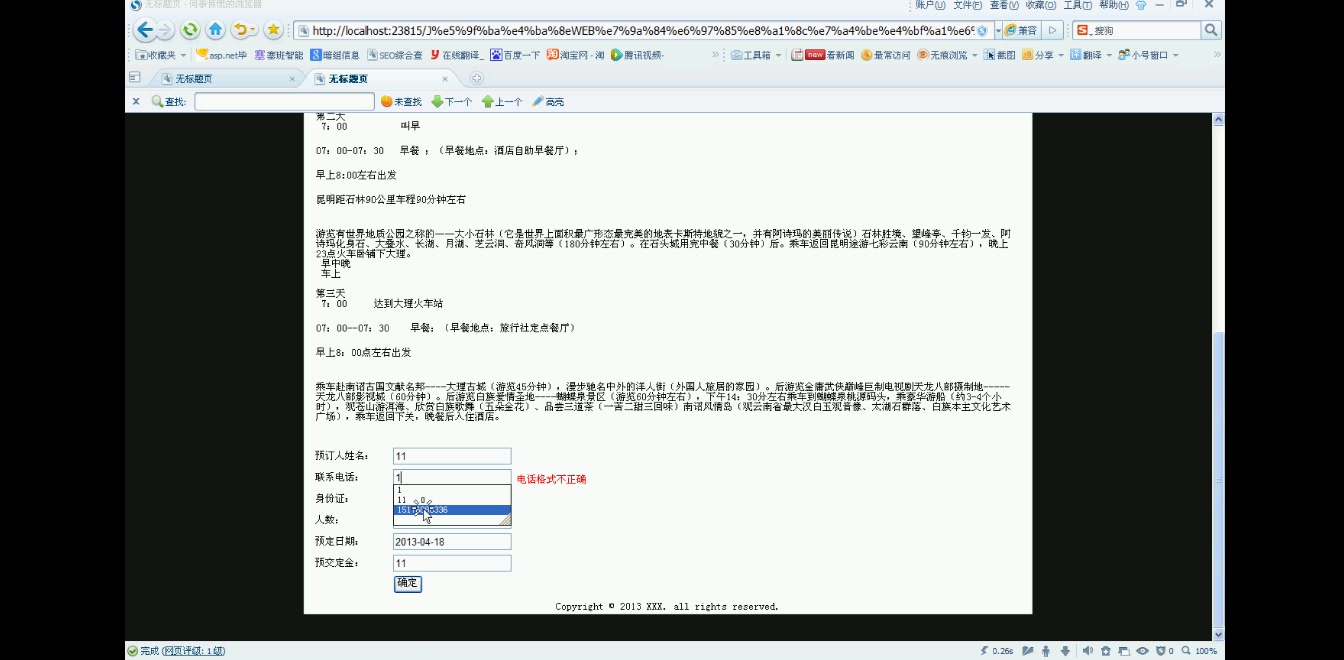Open 最常访问 most visited sites
The height and width of the screenshot is (660, 1344).
[887, 54]
